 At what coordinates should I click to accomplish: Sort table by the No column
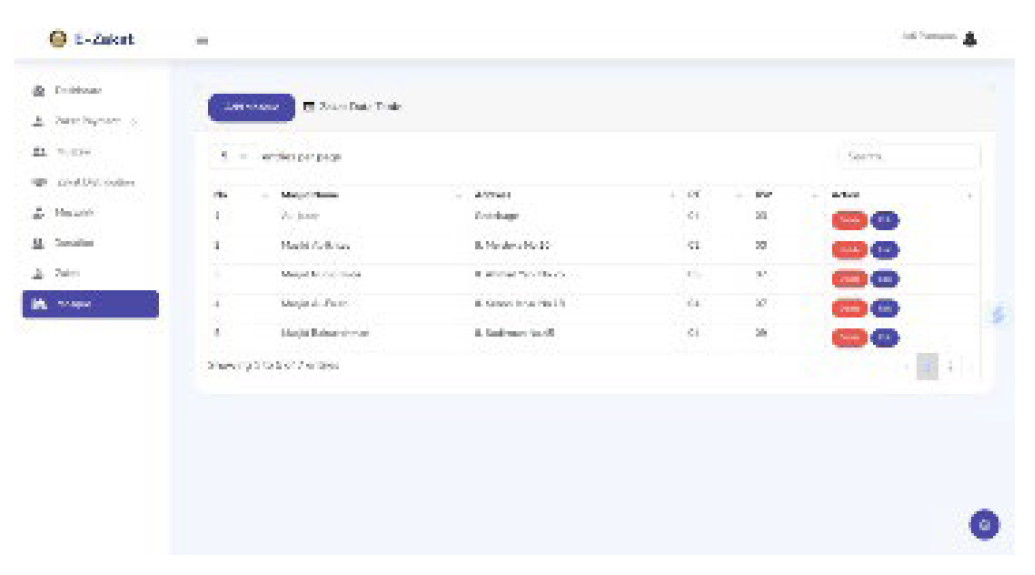[x=236, y=195]
